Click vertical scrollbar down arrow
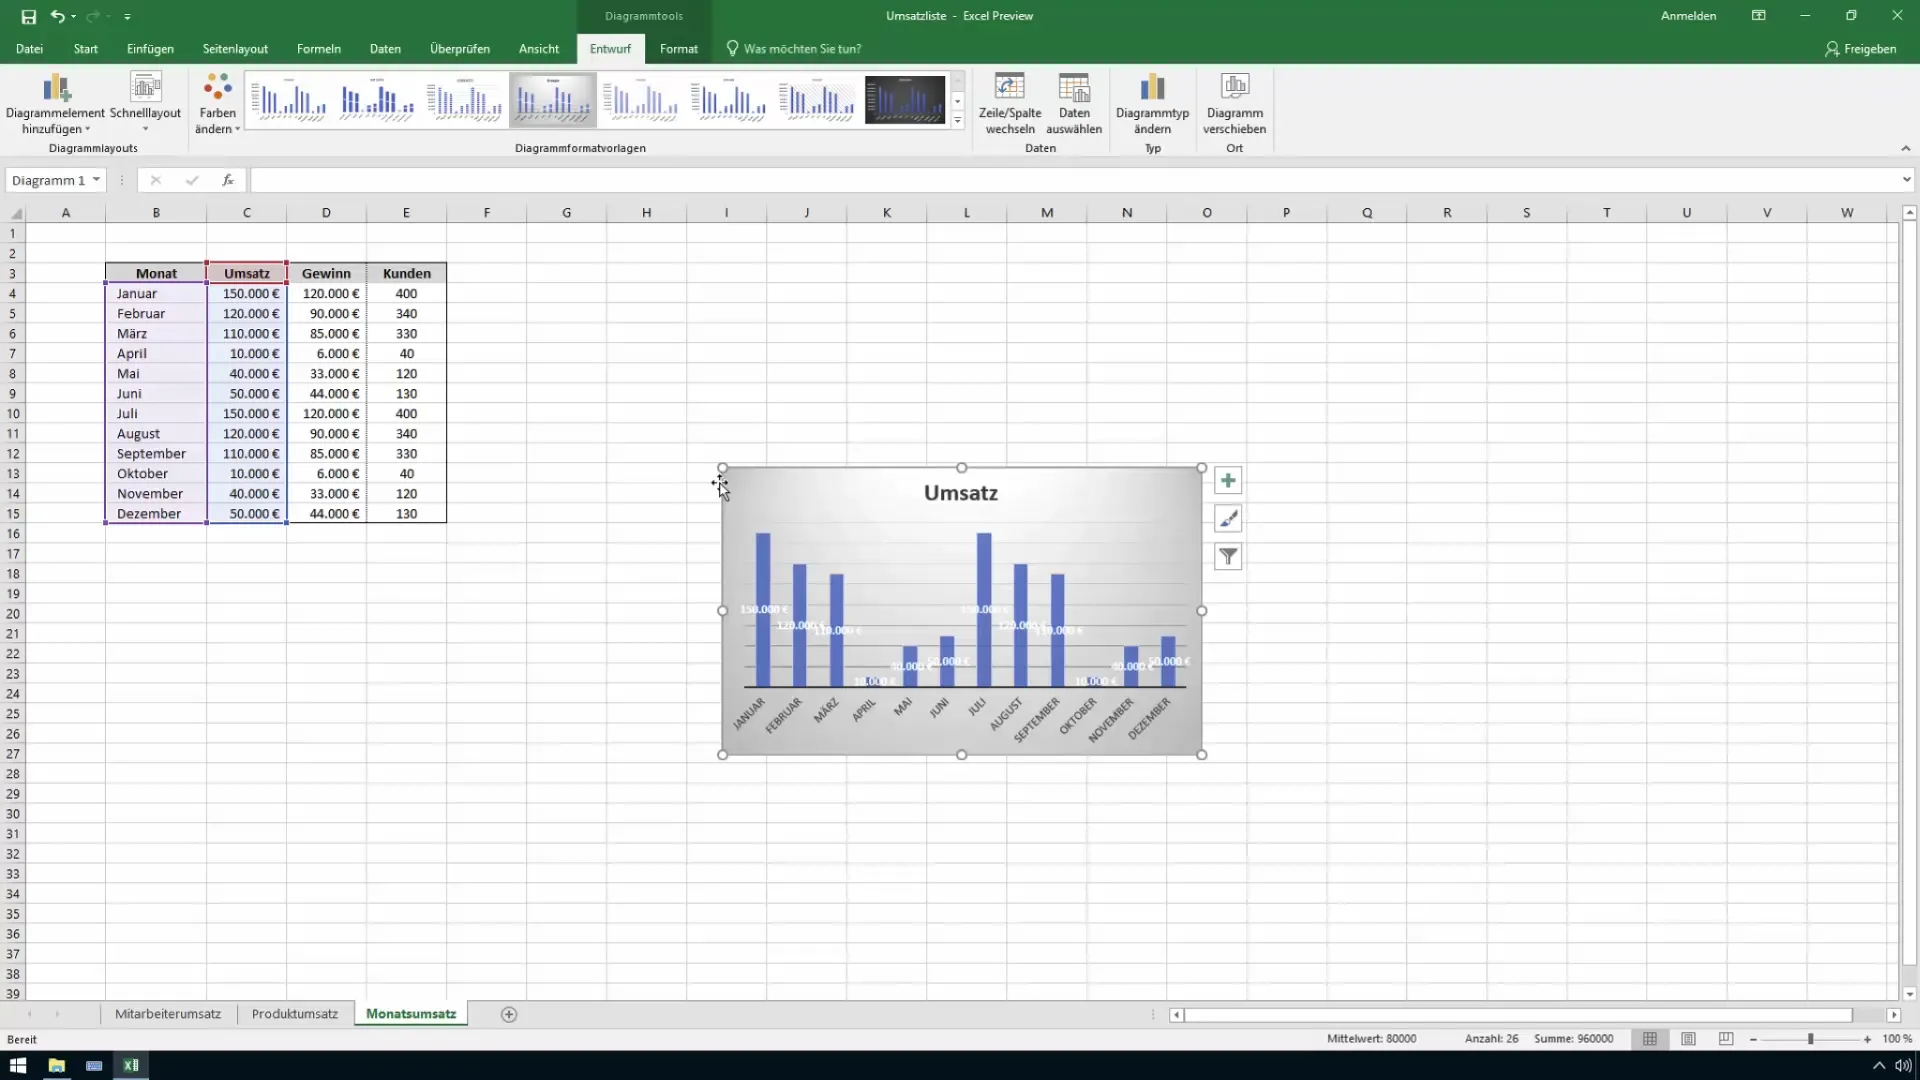 point(1909,994)
